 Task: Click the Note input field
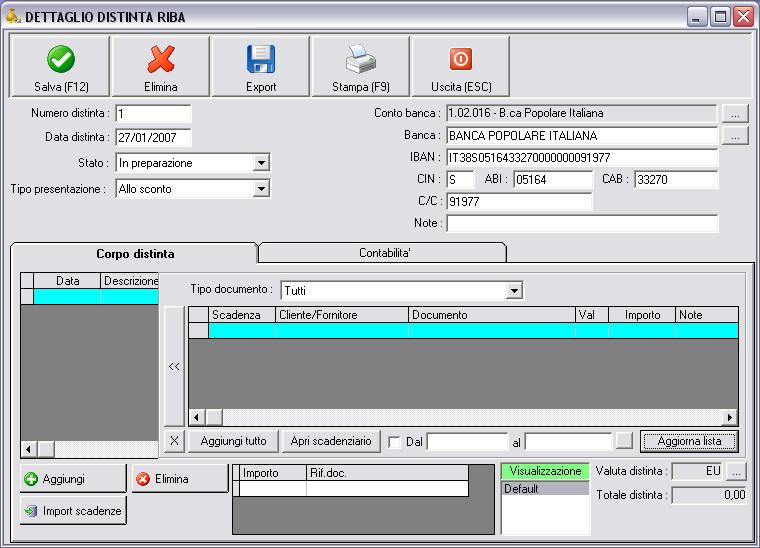[582, 223]
